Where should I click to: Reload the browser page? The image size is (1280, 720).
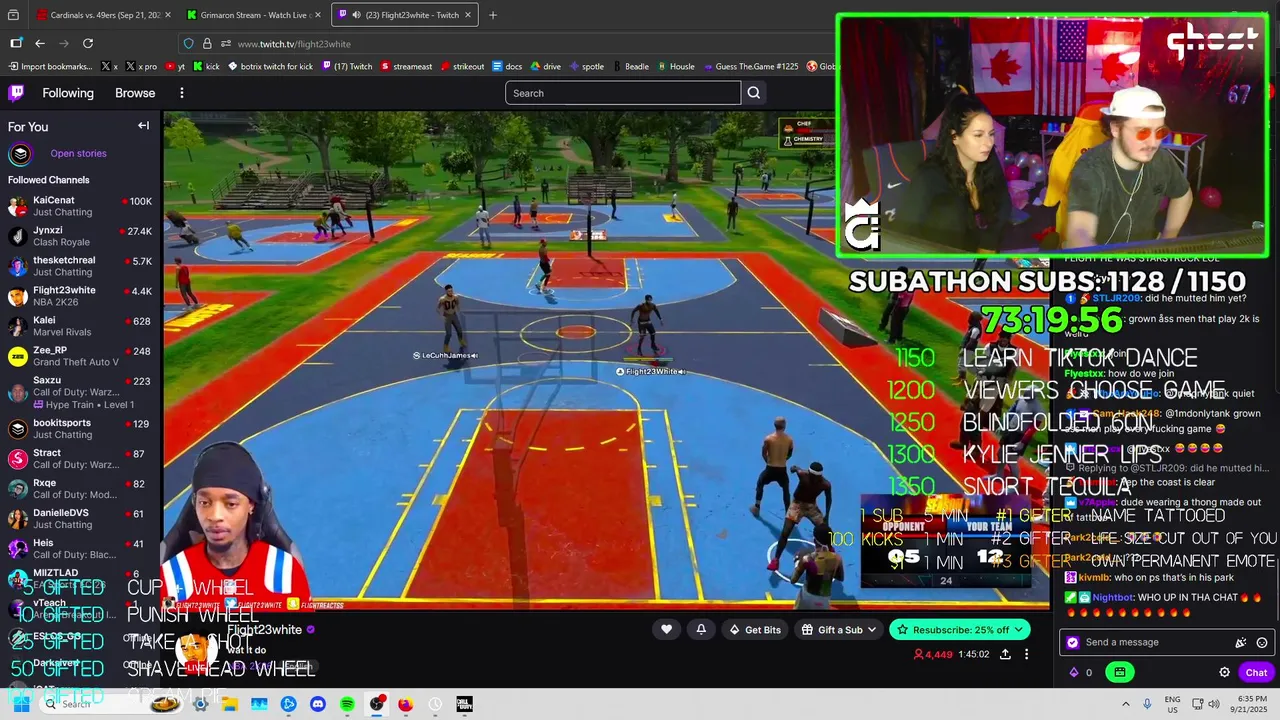tap(88, 43)
